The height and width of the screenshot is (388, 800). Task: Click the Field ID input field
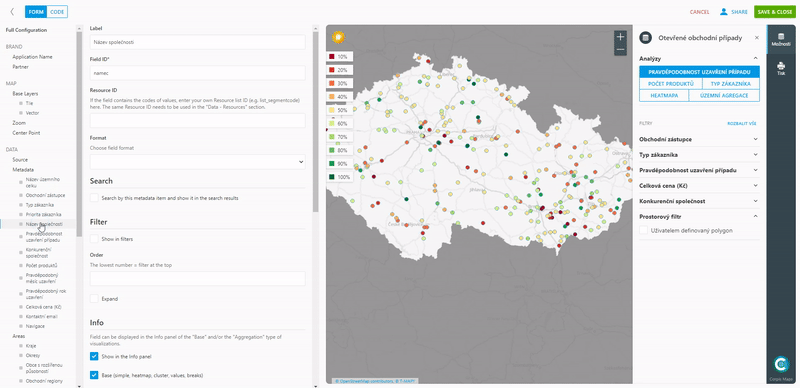click(197, 73)
